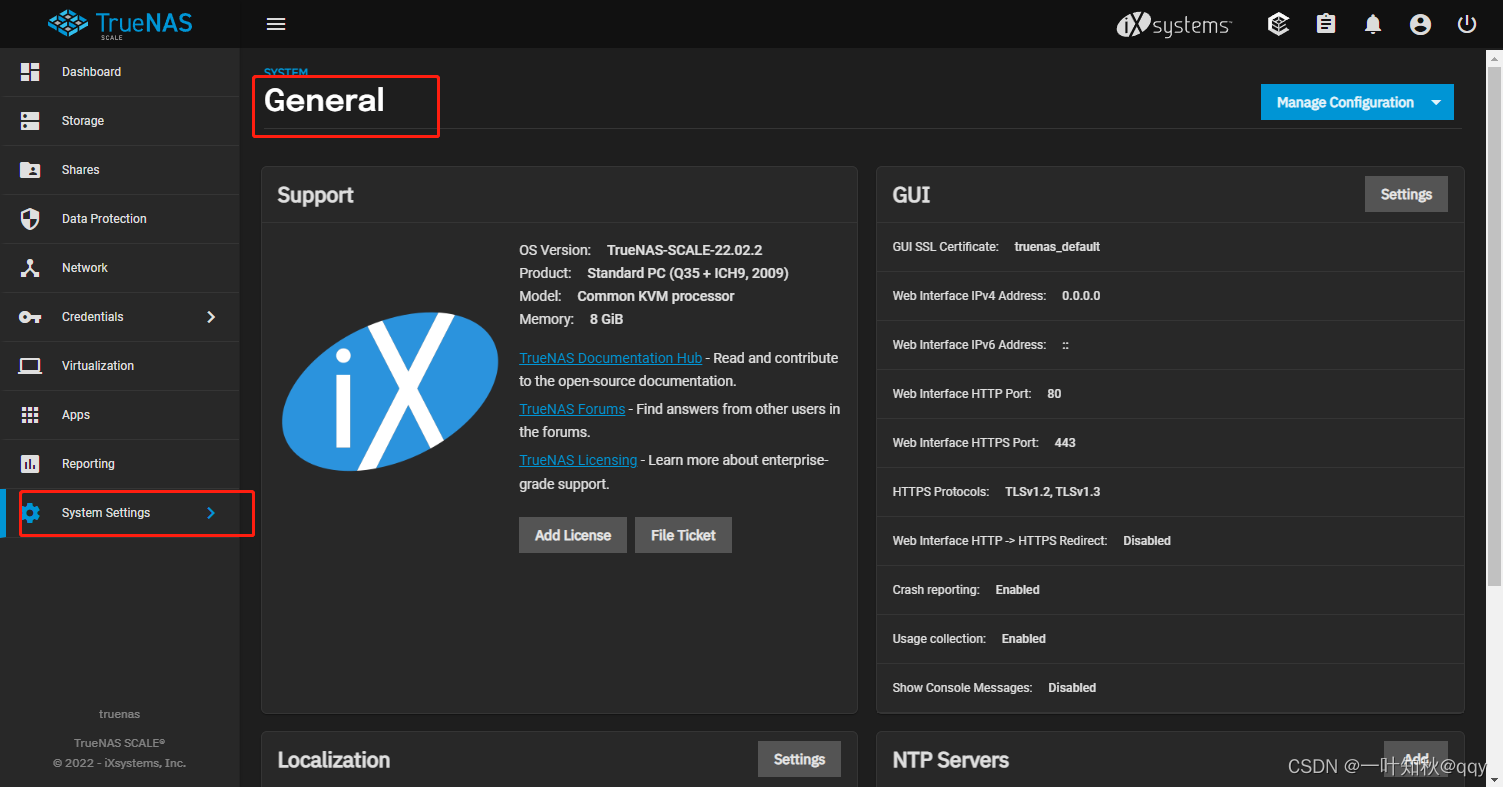Viewport: 1503px width, 787px height.
Task: Click NTP Servers Add button
Action: pos(1416,759)
